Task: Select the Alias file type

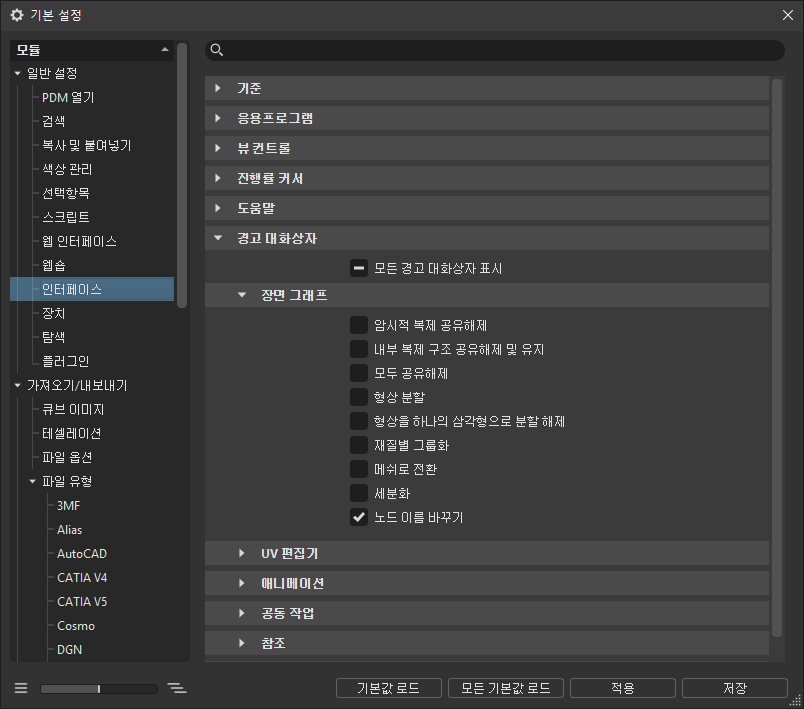Action: pyautogui.click(x=69, y=530)
